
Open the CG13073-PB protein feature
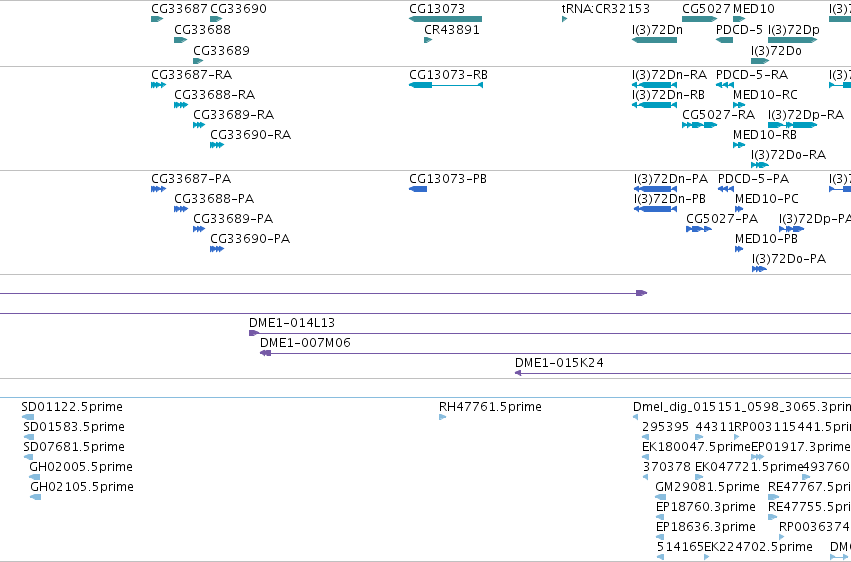[x=418, y=189]
